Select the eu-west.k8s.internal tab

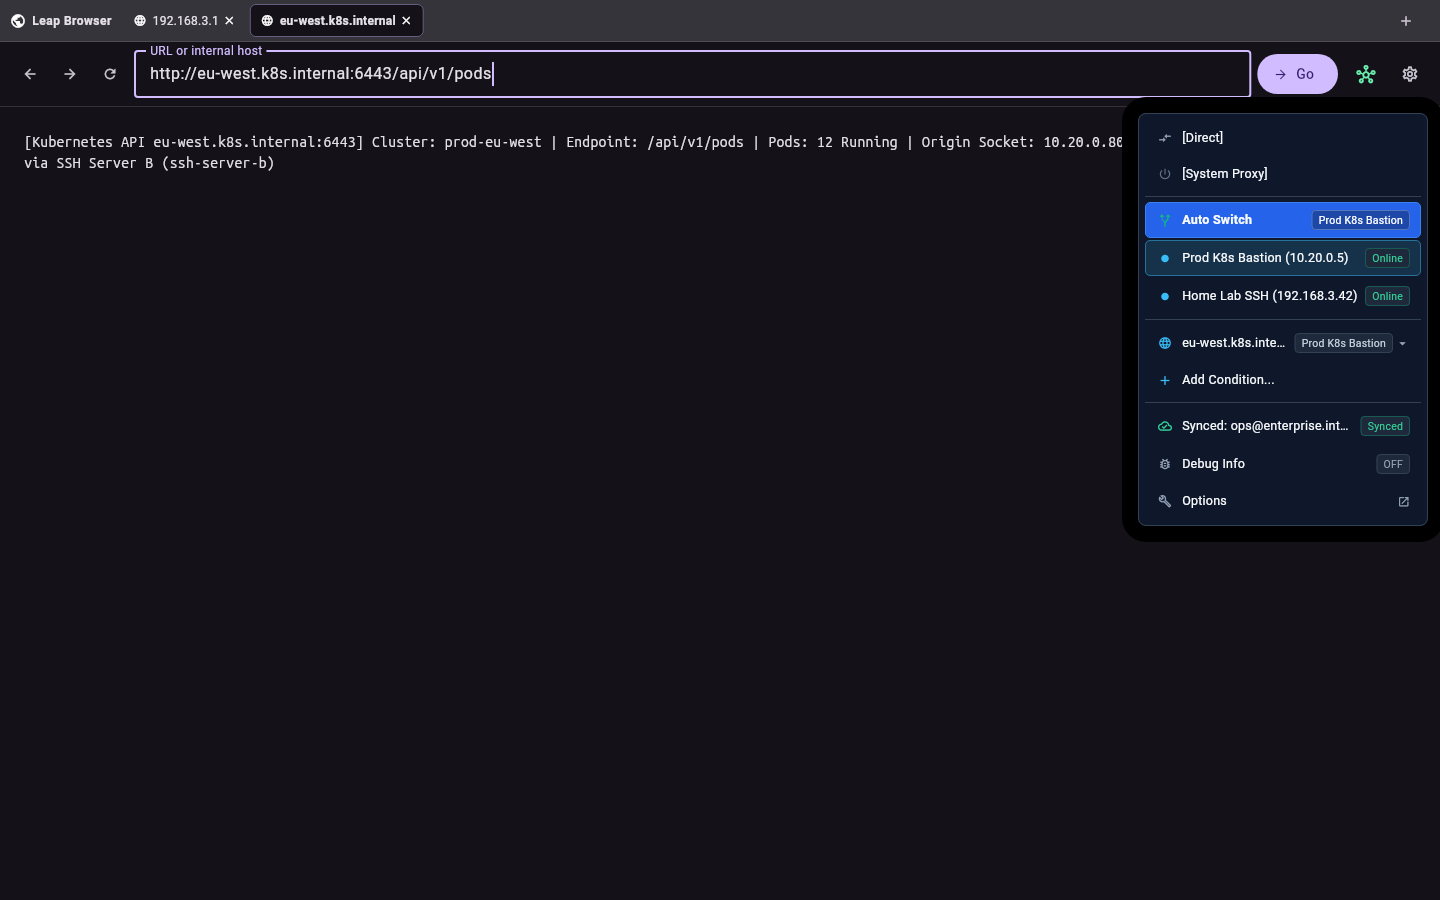pos(337,20)
